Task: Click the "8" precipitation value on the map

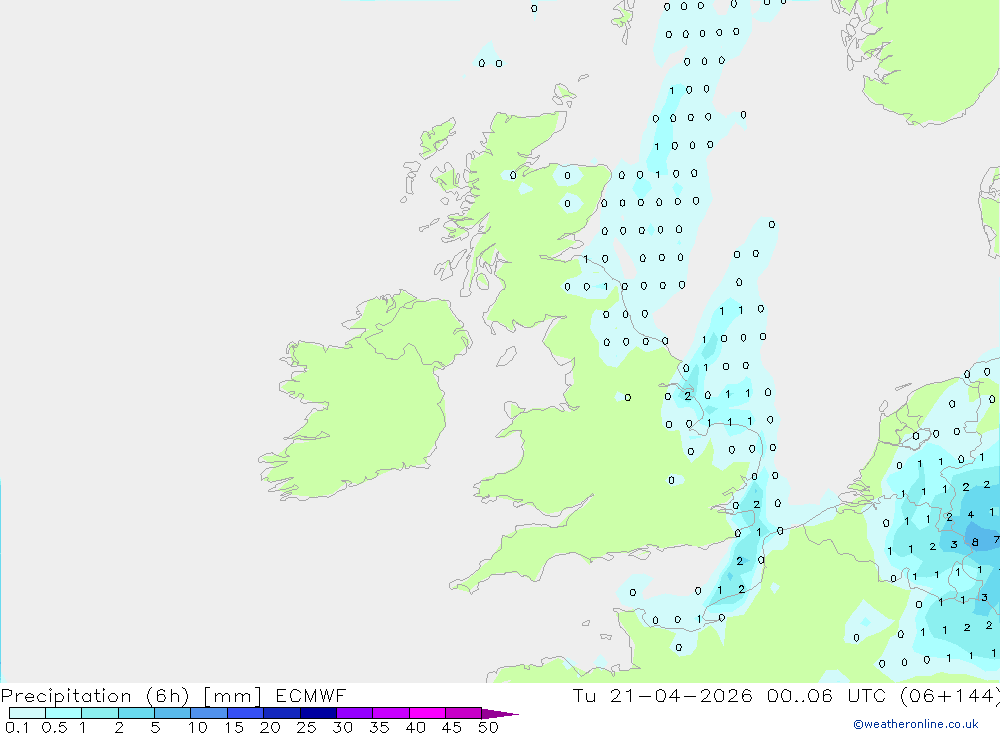Action: click(974, 542)
